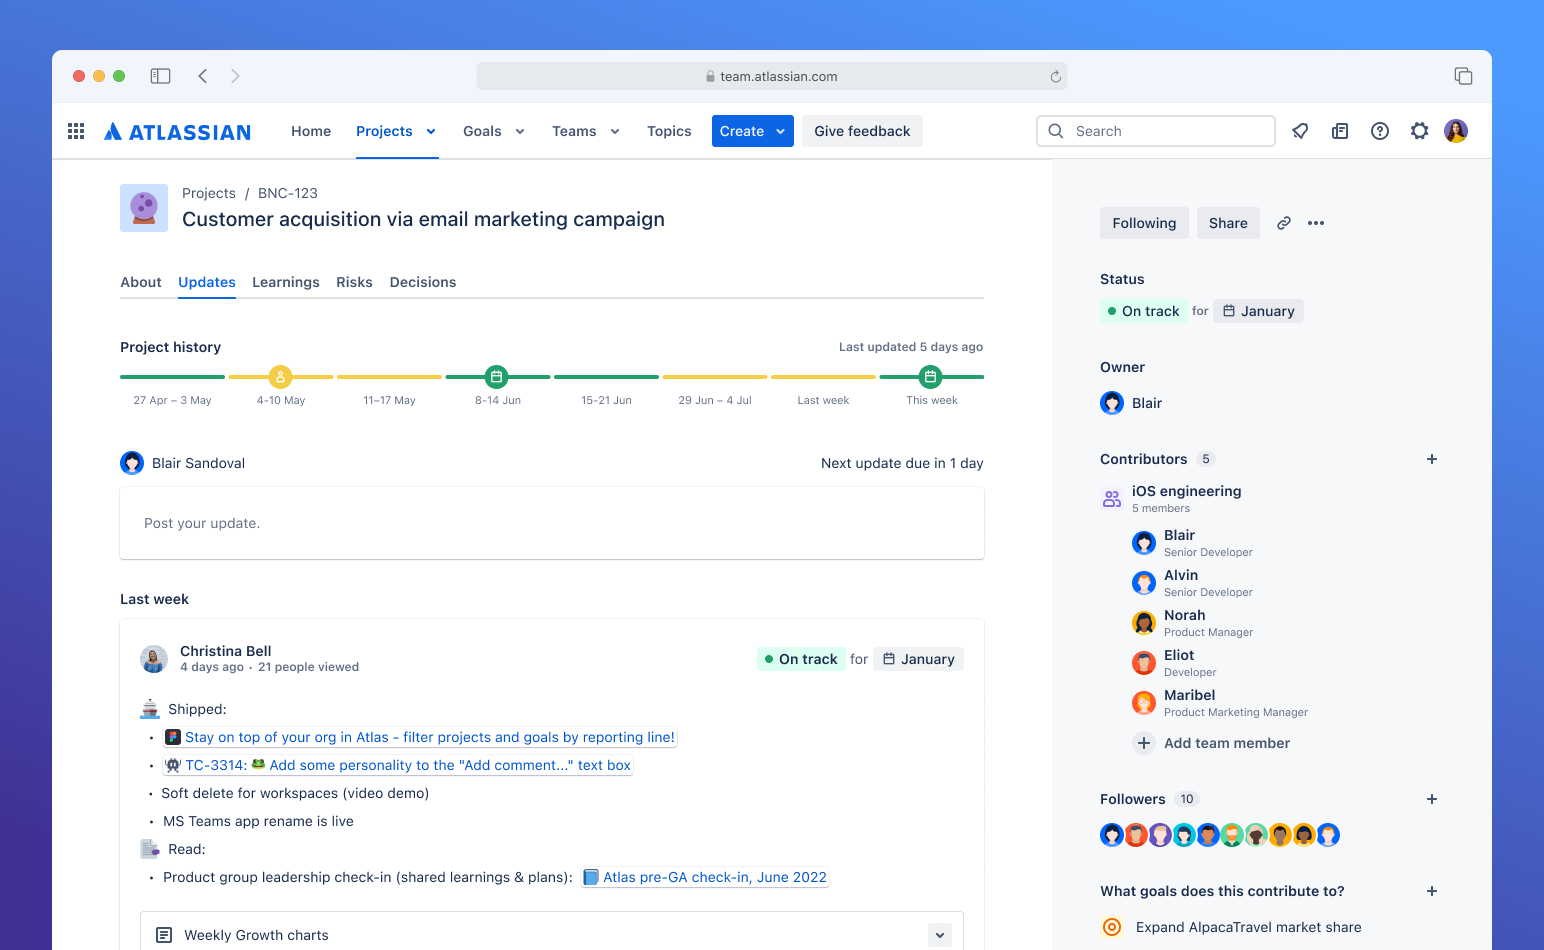Switch to the Learnings tab
The height and width of the screenshot is (950, 1544).
coord(286,282)
